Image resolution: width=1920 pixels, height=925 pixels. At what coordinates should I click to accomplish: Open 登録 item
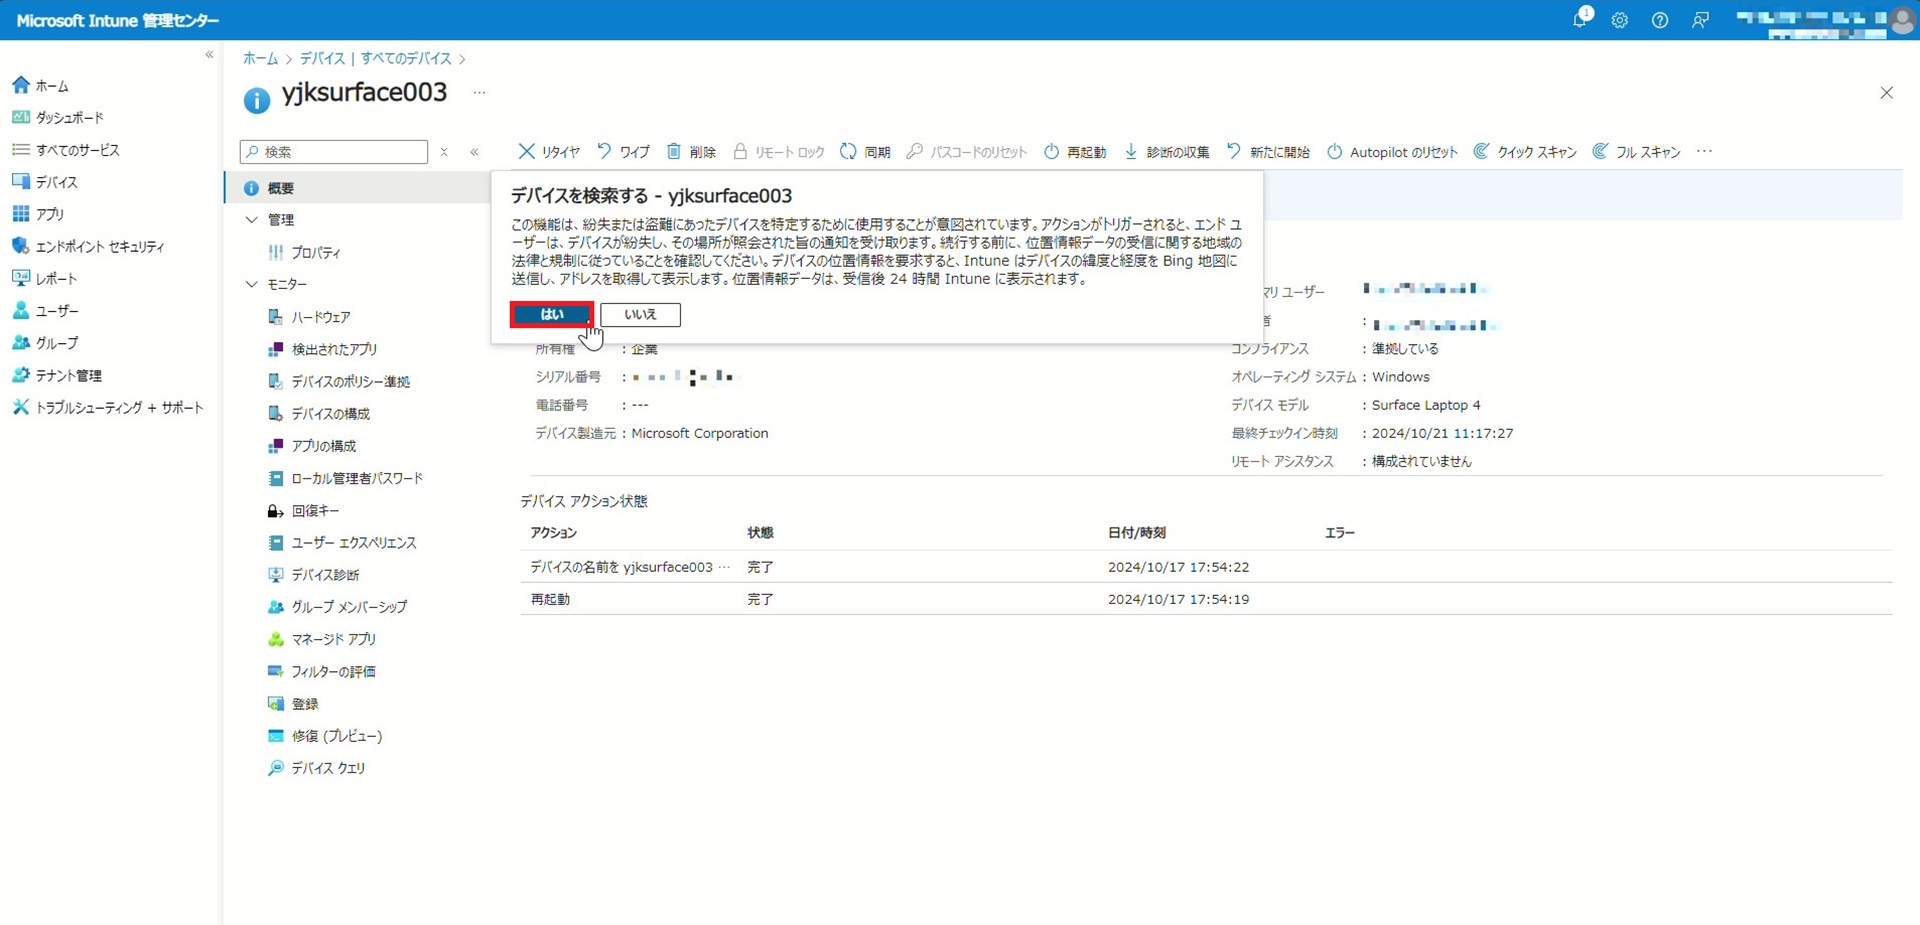(293, 704)
